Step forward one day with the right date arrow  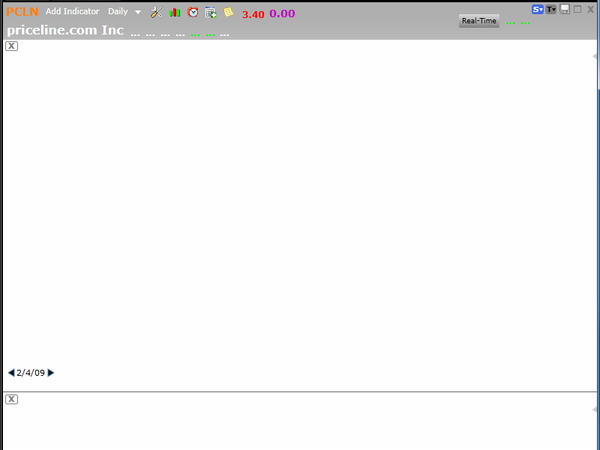tap(51, 373)
